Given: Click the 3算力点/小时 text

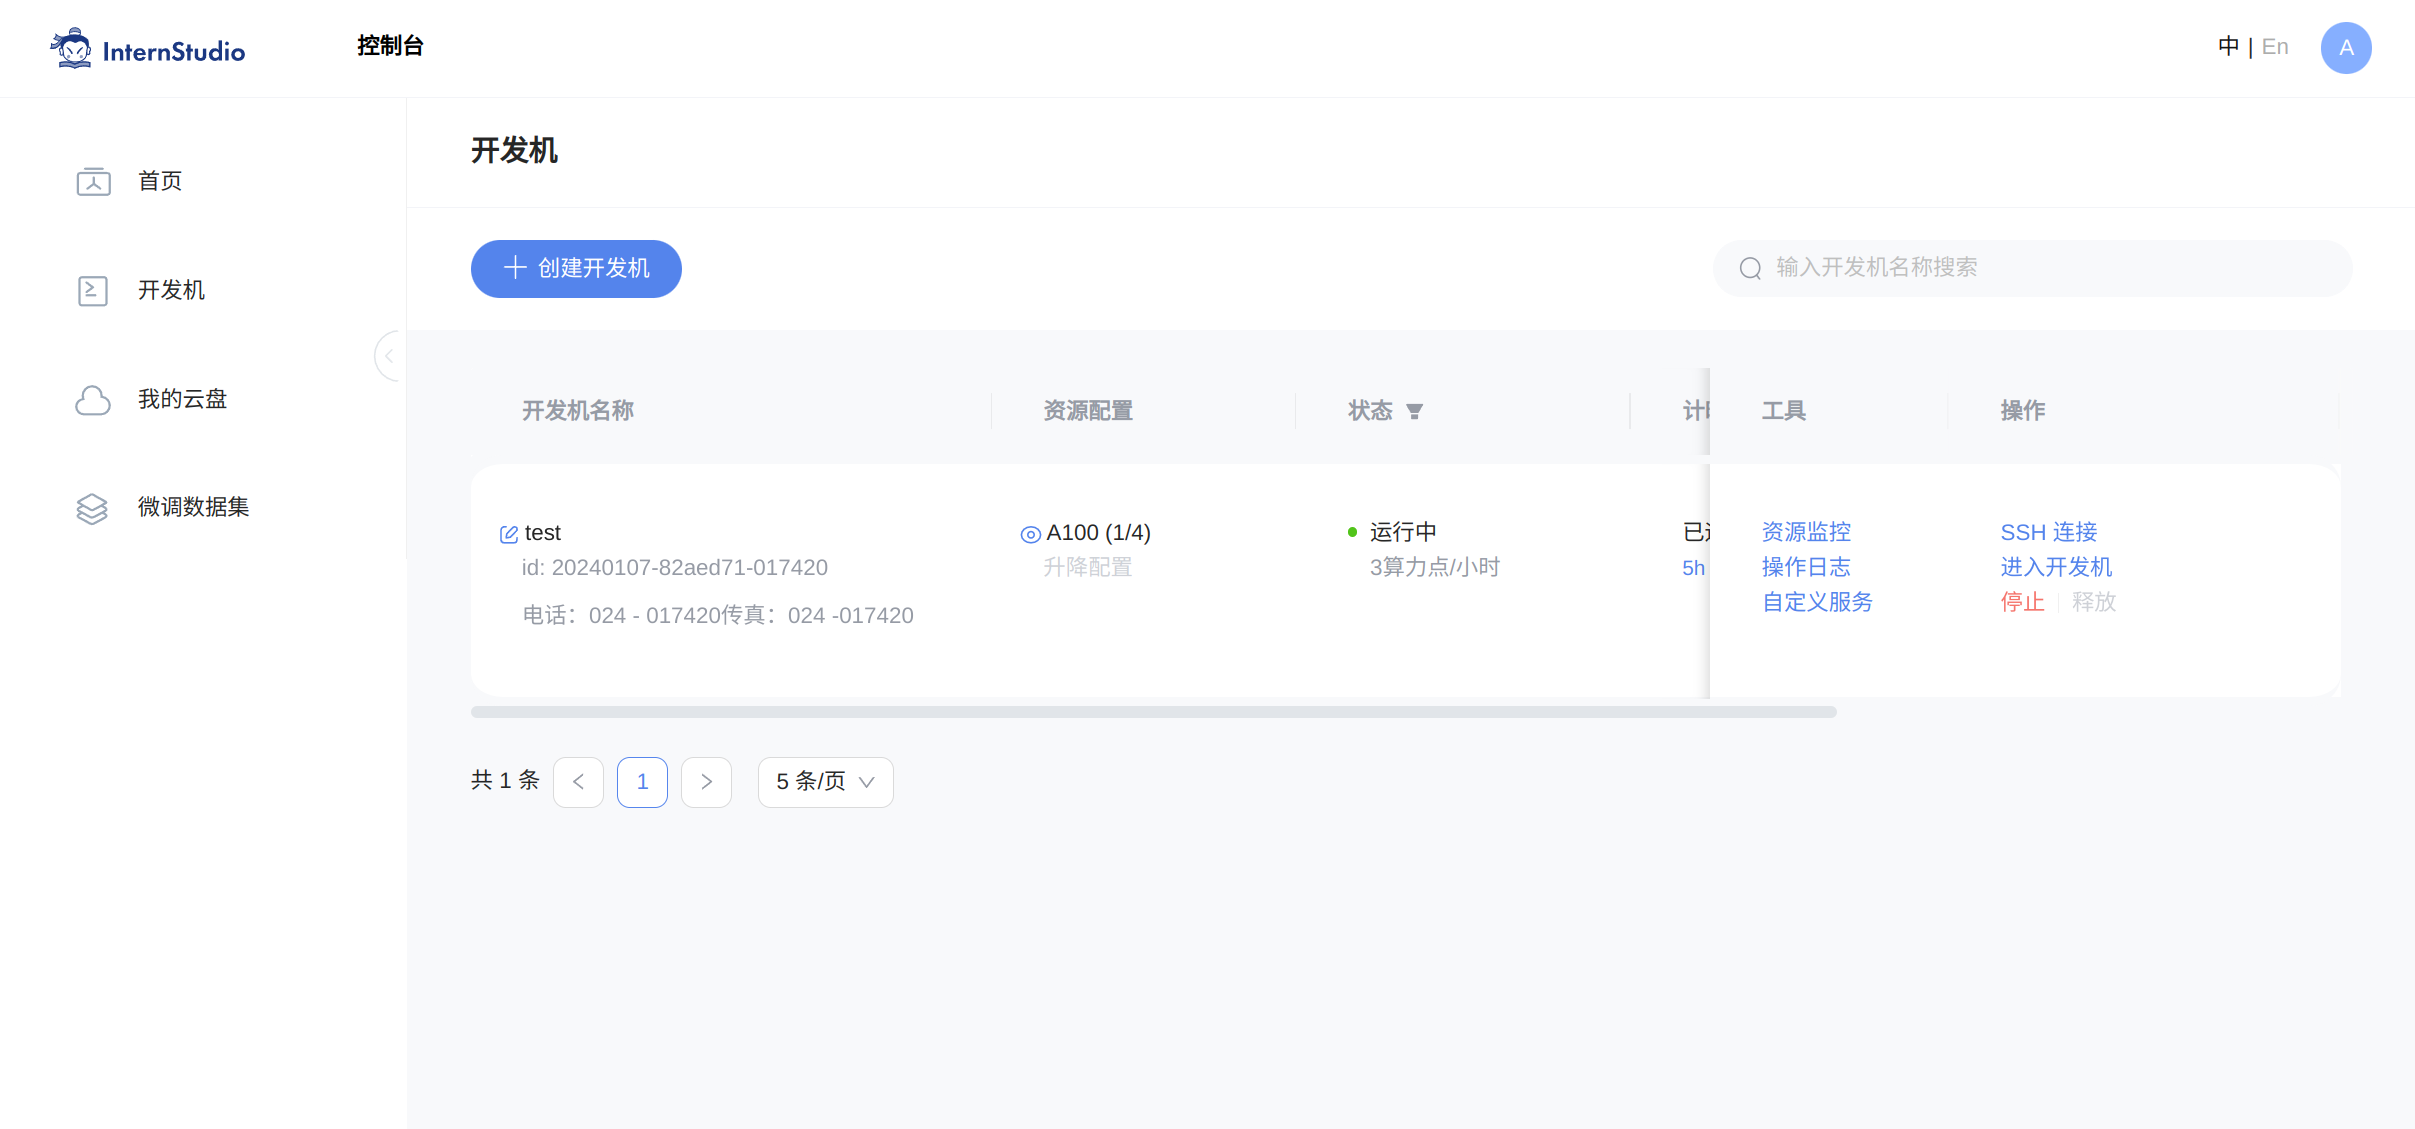Looking at the screenshot, I should pyautogui.click(x=1435, y=567).
